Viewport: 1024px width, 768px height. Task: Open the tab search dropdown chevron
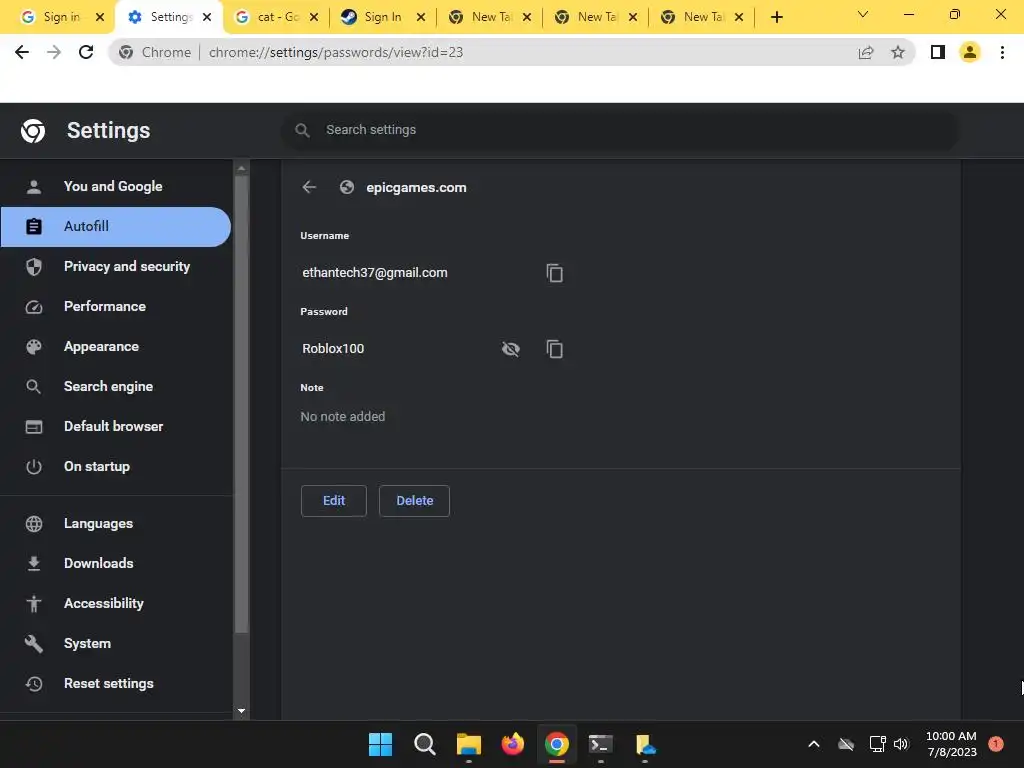pyautogui.click(x=863, y=14)
